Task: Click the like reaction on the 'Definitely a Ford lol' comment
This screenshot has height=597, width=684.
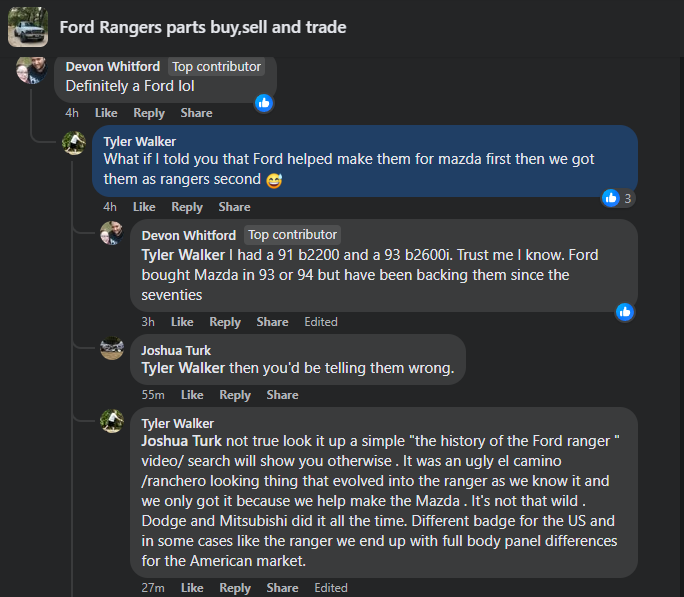Action: (264, 102)
